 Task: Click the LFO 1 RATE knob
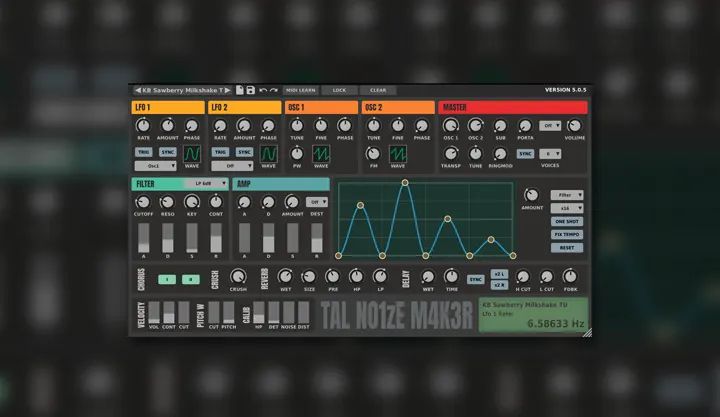(x=143, y=125)
